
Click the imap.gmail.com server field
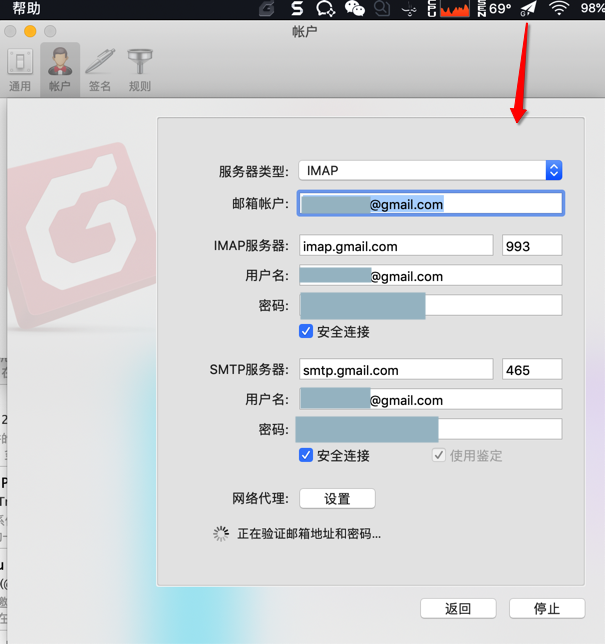click(x=396, y=246)
